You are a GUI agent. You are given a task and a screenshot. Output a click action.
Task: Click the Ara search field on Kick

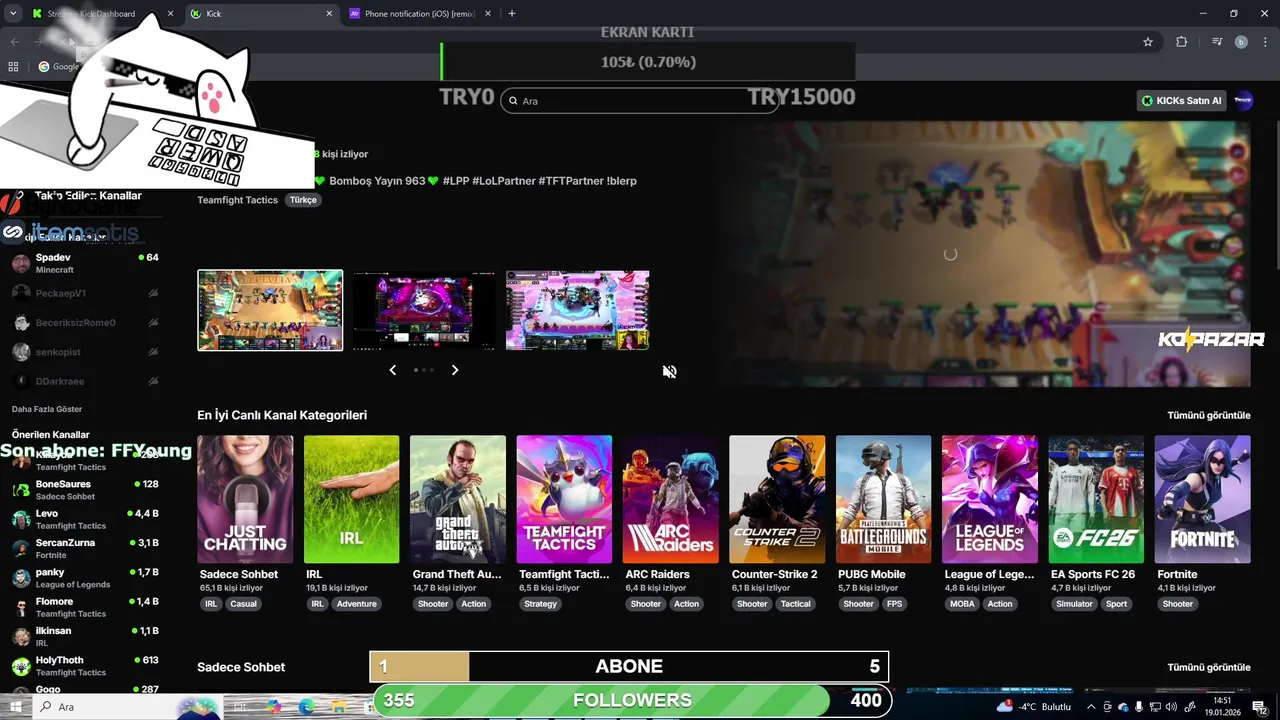639,100
